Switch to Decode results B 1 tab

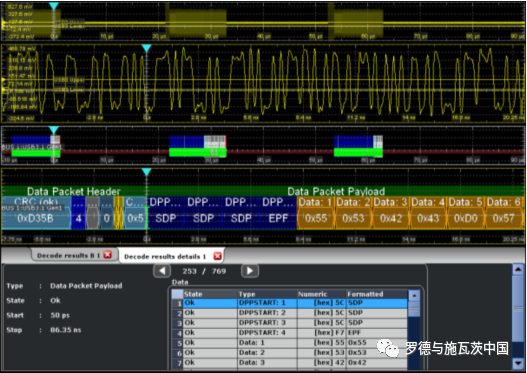point(68,255)
